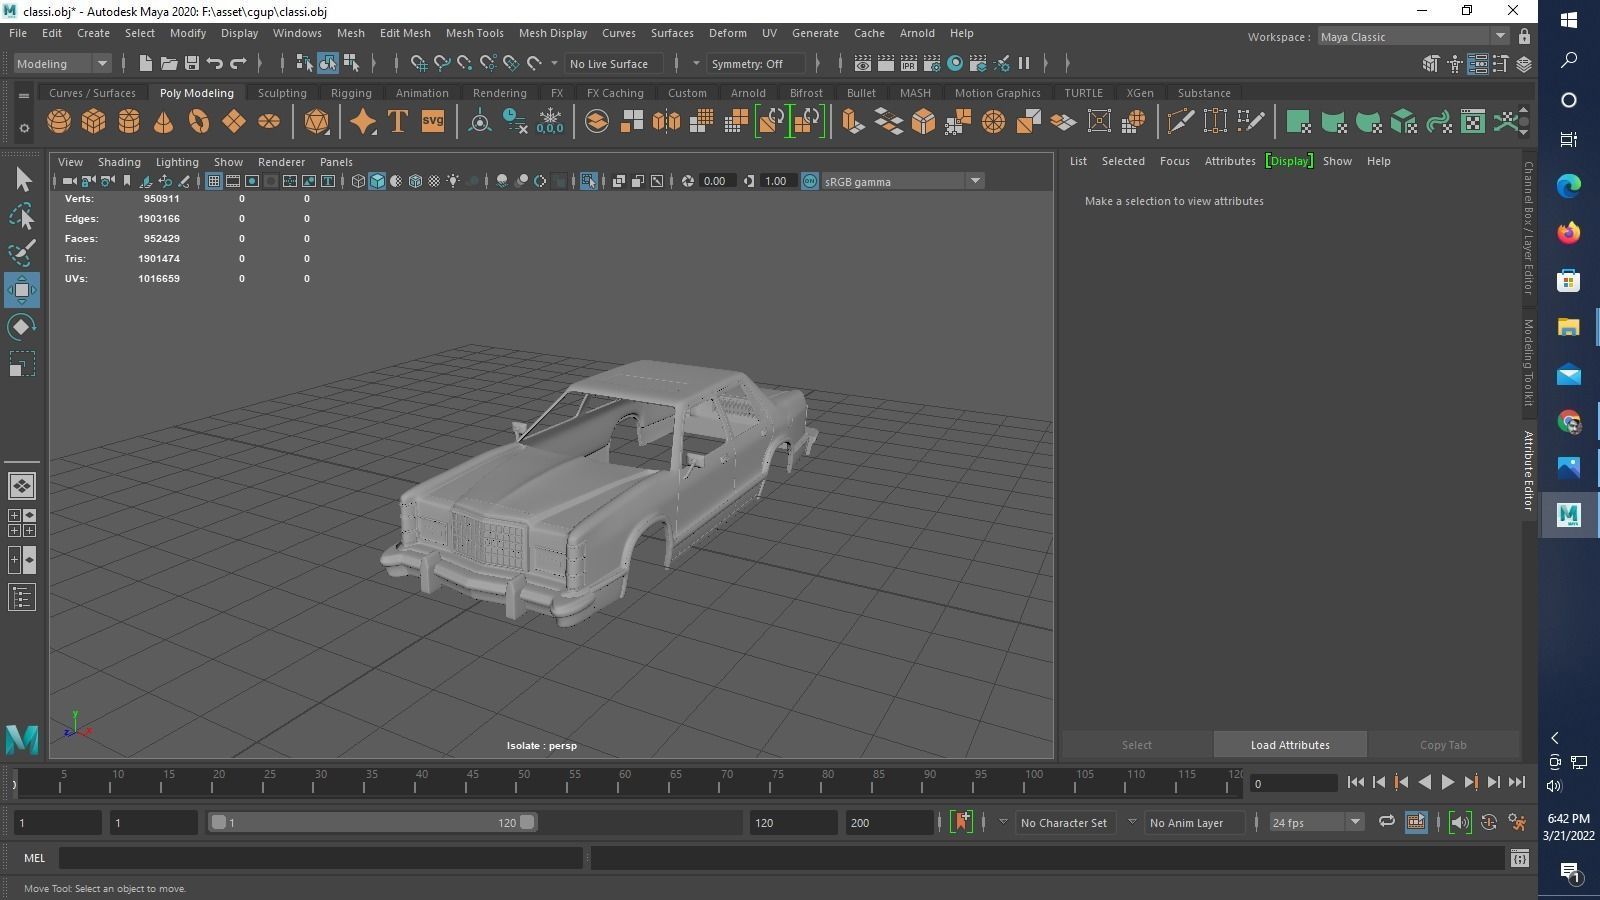Toggle Isolate Select in viewport toolbar
The width and height of the screenshot is (1600, 900).
[588, 181]
